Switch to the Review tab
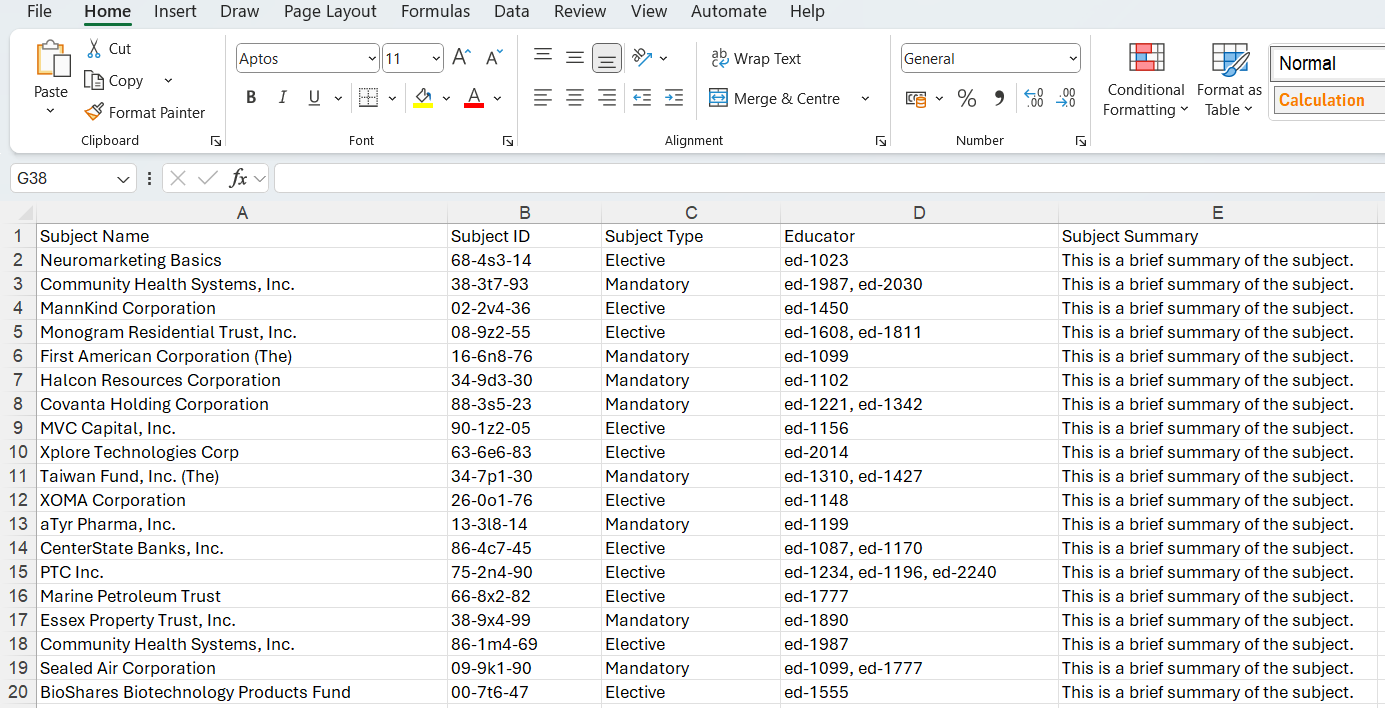 580,12
